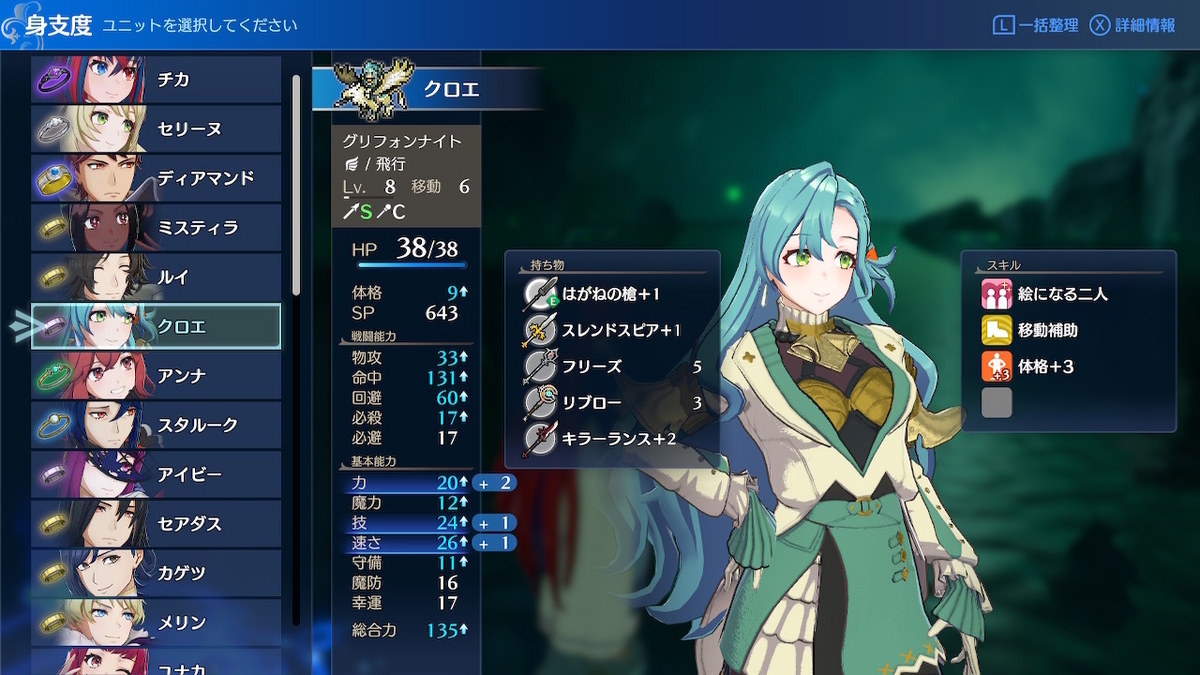Select the キラーランス+2 weapon icon
Screen dimensions: 1200x675
pyautogui.click(x=540, y=439)
